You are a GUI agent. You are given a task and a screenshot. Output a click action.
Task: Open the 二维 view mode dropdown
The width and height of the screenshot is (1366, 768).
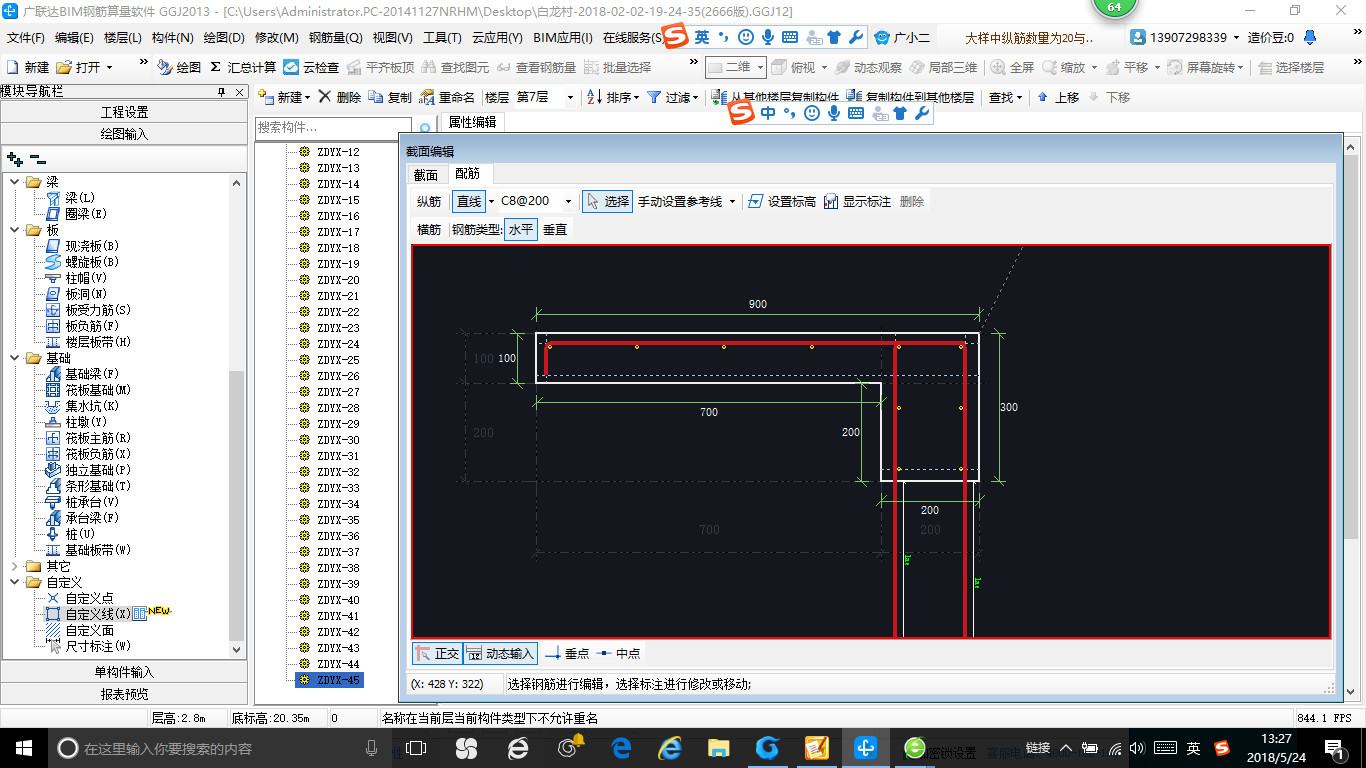tap(760, 67)
